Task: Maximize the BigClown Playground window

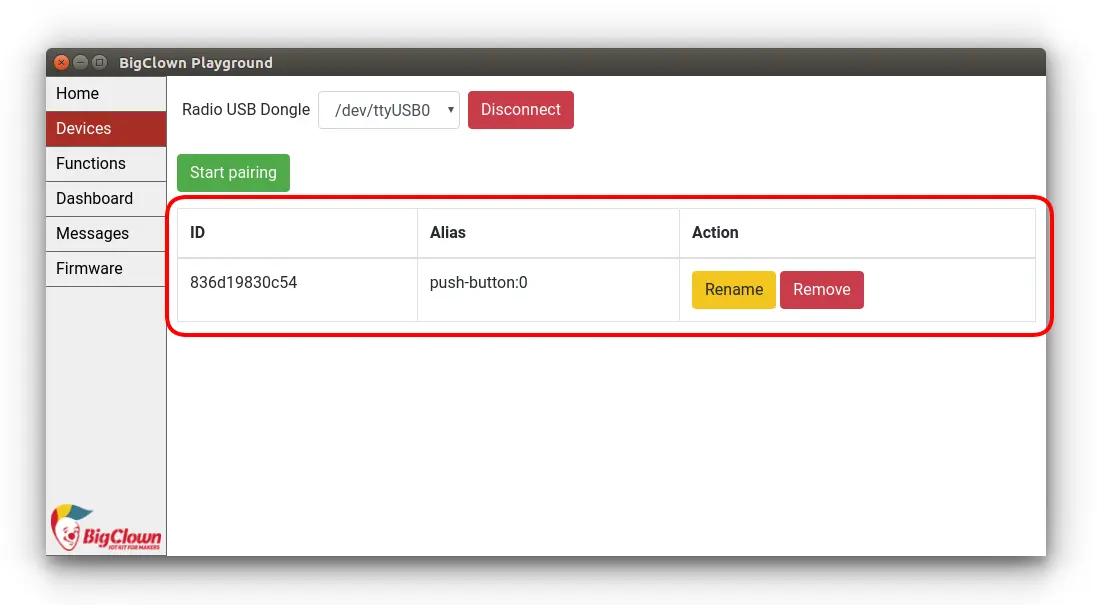Action: click(x=99, y=63)
